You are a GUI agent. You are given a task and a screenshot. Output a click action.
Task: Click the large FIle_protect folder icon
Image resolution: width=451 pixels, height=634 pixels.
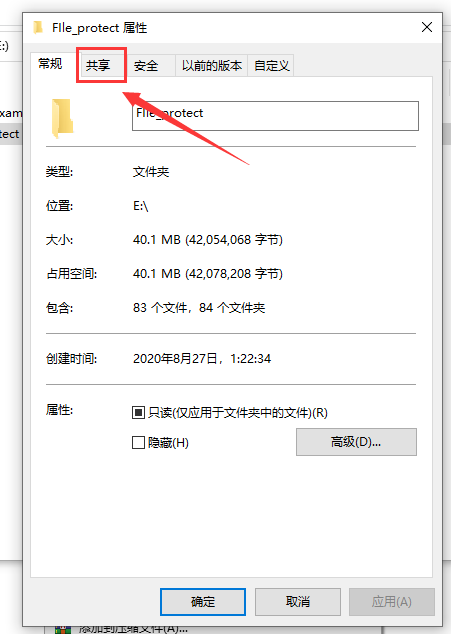(62, 118)
